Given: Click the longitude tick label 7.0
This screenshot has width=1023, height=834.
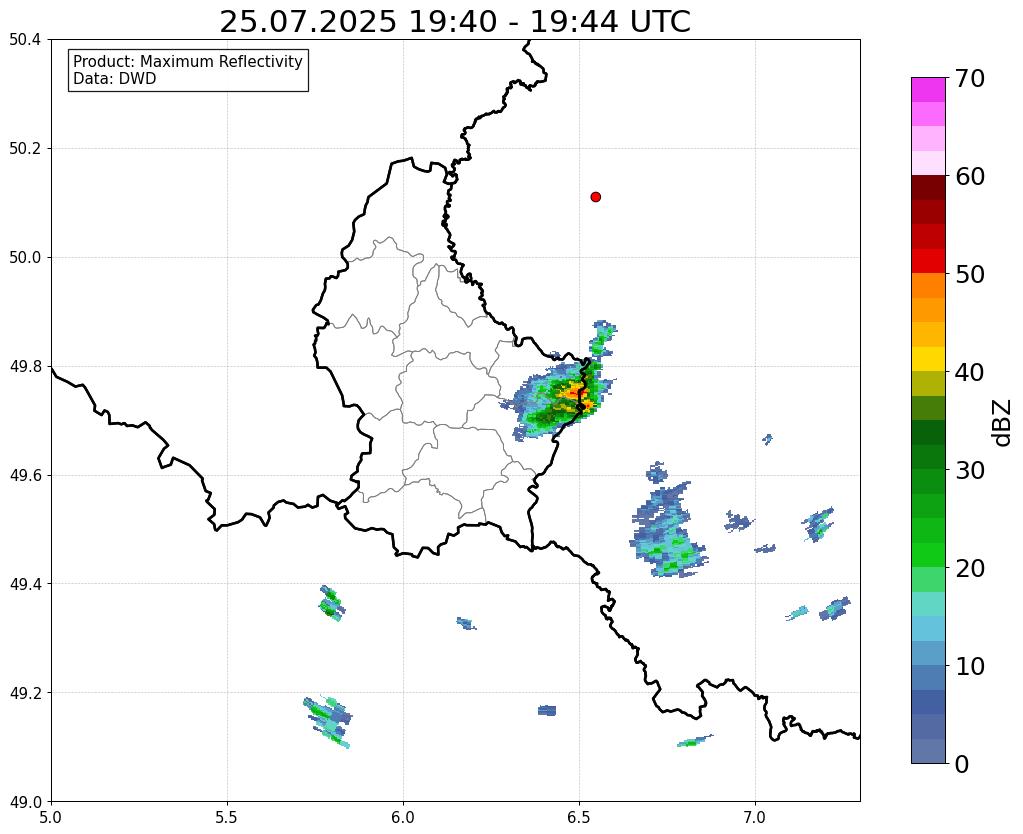Looking at the screenshot, I should 755,818.
